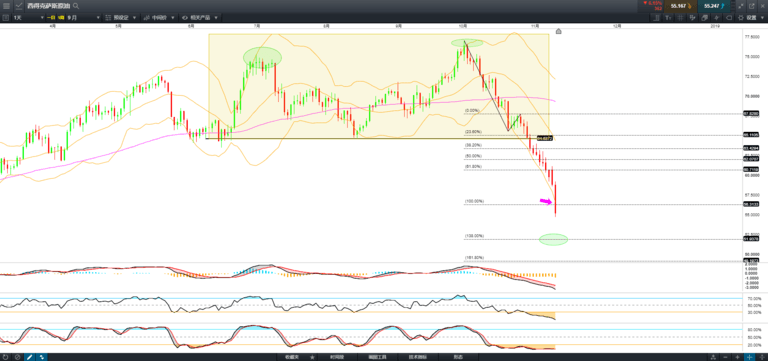Select the yellow 一日 quick period button
768x361 pixels.
click(x=51, y=17)
